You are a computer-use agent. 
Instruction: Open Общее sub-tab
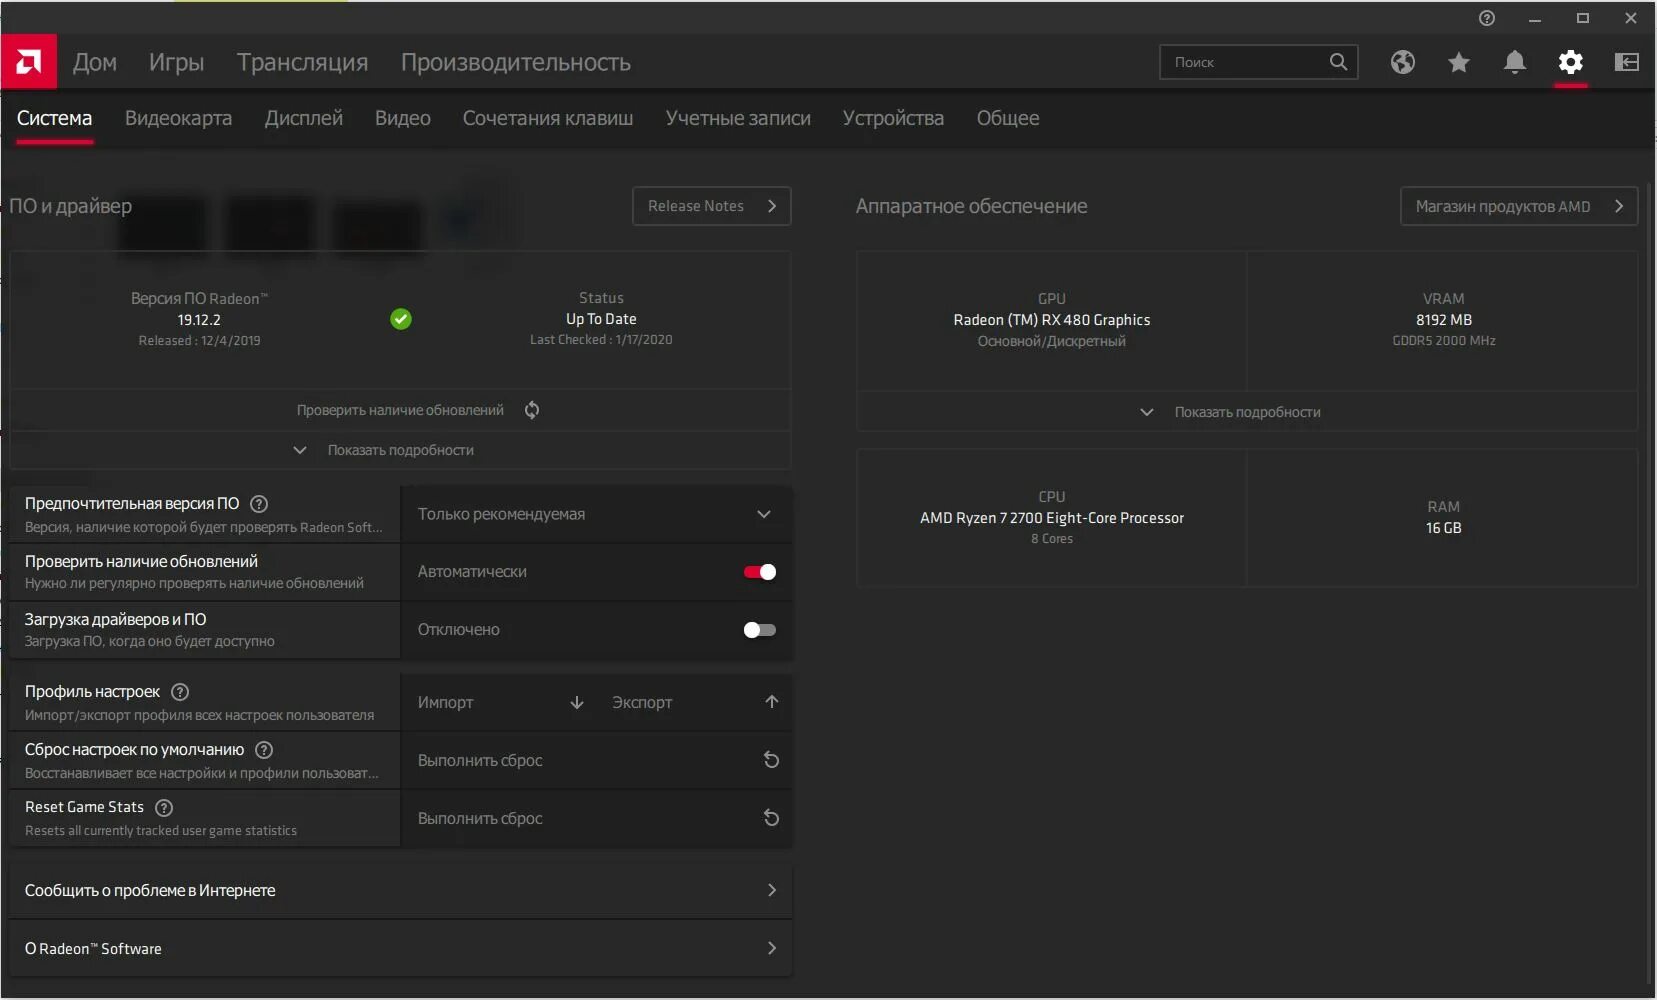pyautogui.click(x=1008, y=118)
